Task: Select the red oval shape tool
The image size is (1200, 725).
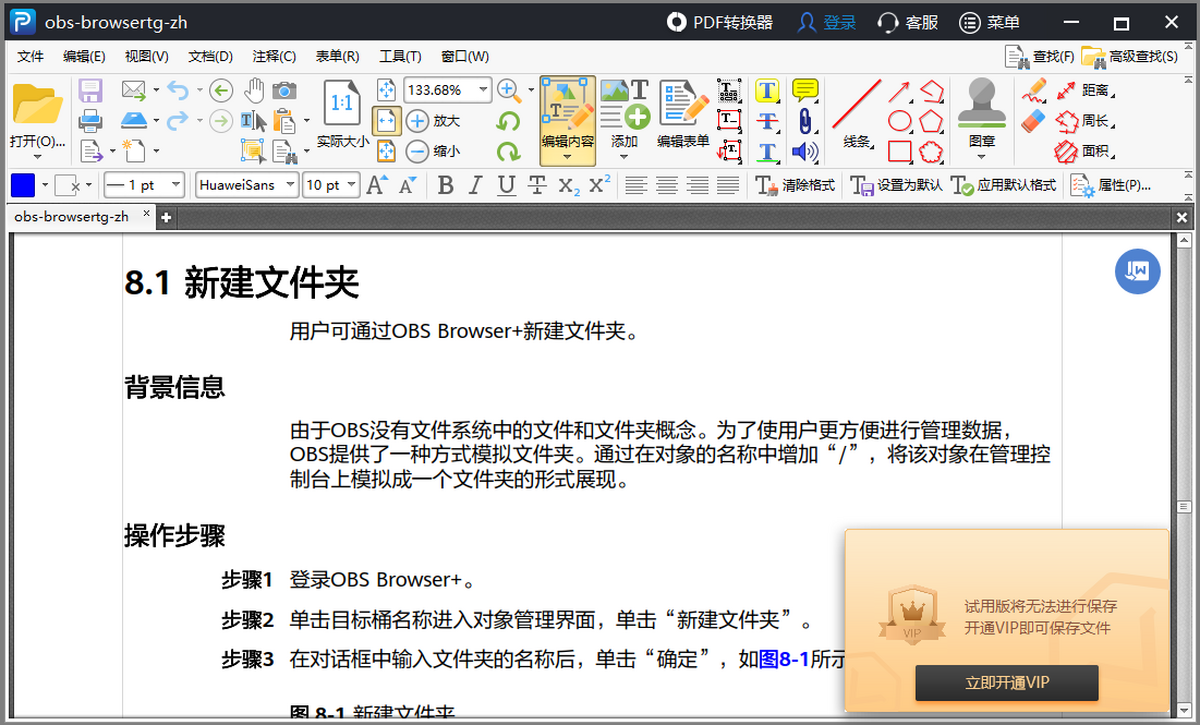Action: pos(900,121)
